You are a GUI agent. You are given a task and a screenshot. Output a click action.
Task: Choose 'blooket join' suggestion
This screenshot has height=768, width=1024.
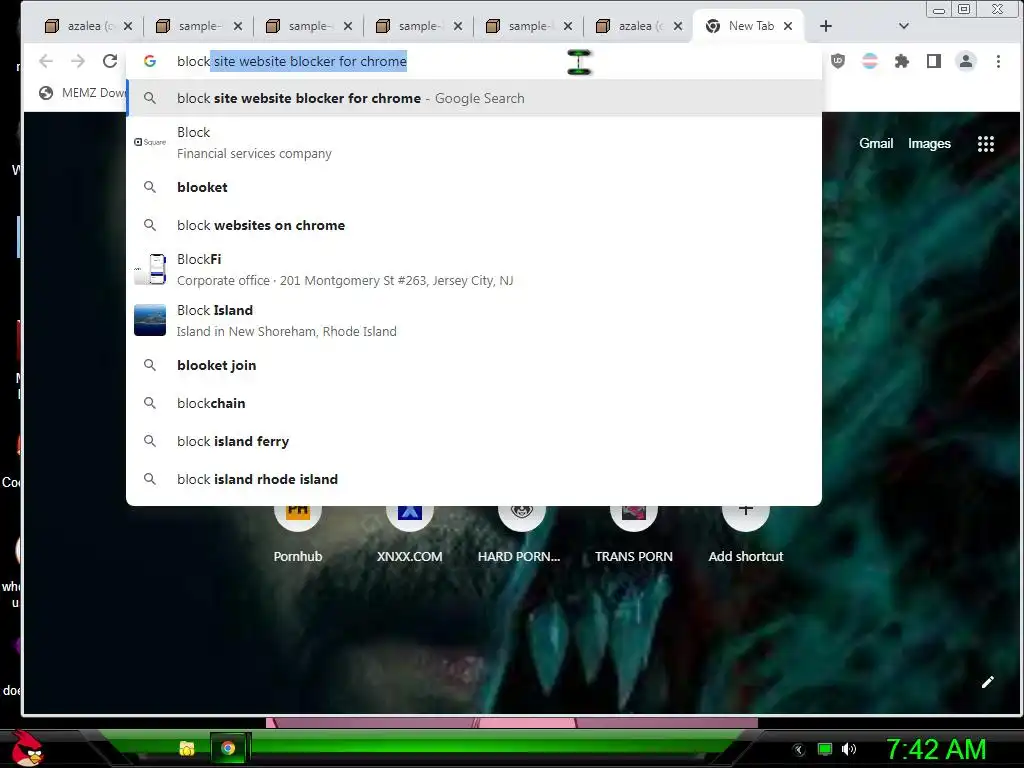(474, 366)
